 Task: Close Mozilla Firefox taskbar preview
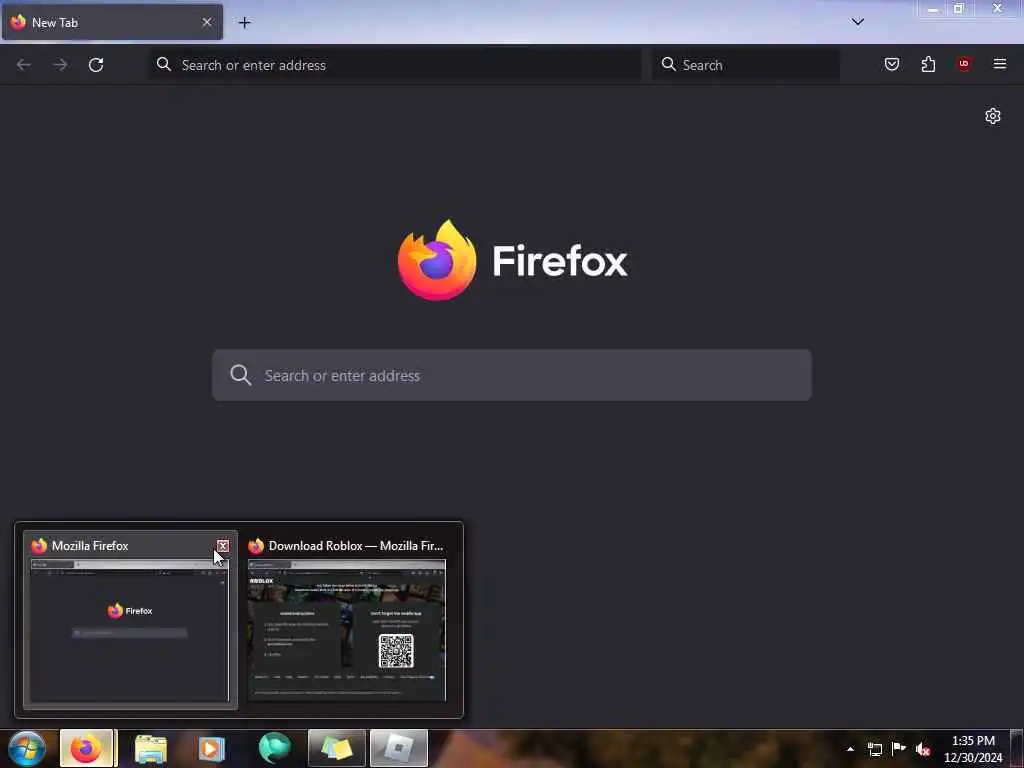223,546
